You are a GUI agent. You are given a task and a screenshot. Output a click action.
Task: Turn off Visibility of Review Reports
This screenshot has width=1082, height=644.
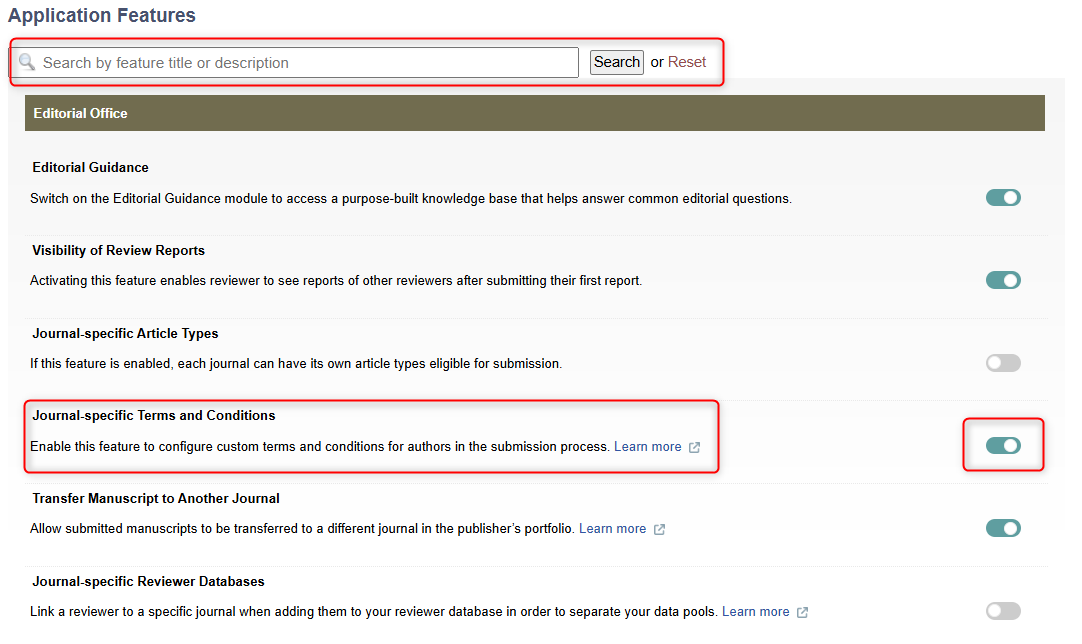1003,281
